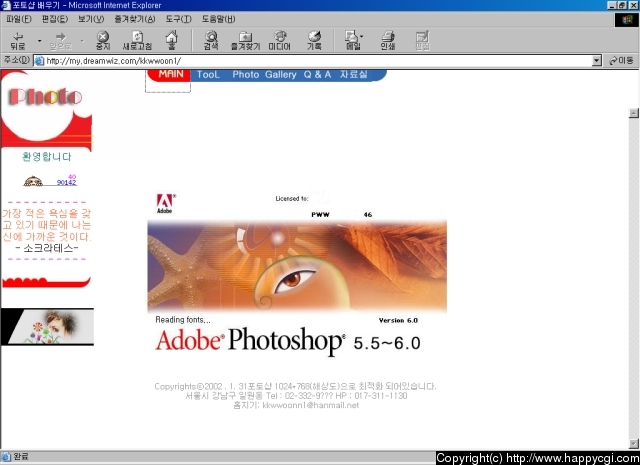Click the Go (이동) button
Viewport: 640px width, 465px height.
point(621,61)
